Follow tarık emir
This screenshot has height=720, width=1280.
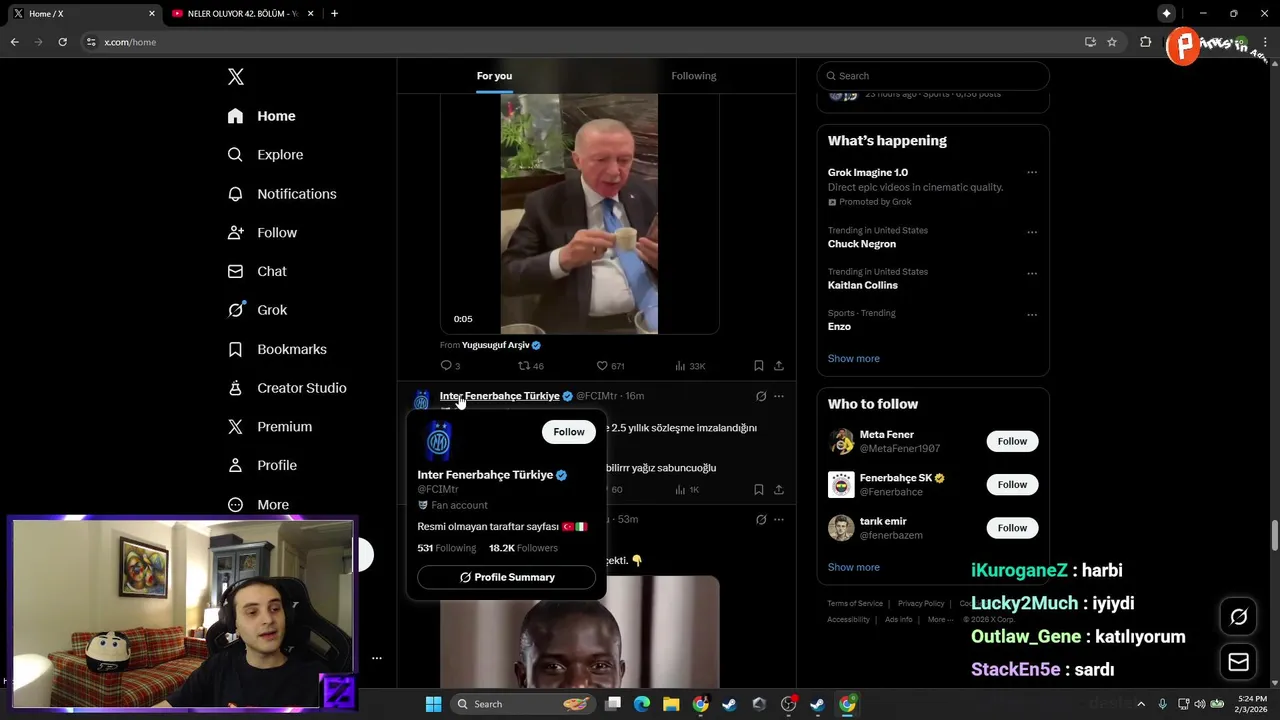tap(1012, 528)
